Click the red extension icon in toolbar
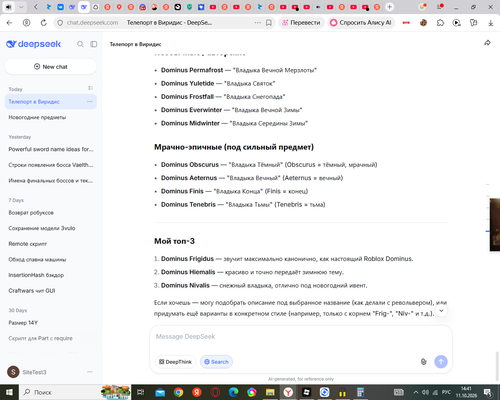 pyautogui.click(x=406, y=23)
